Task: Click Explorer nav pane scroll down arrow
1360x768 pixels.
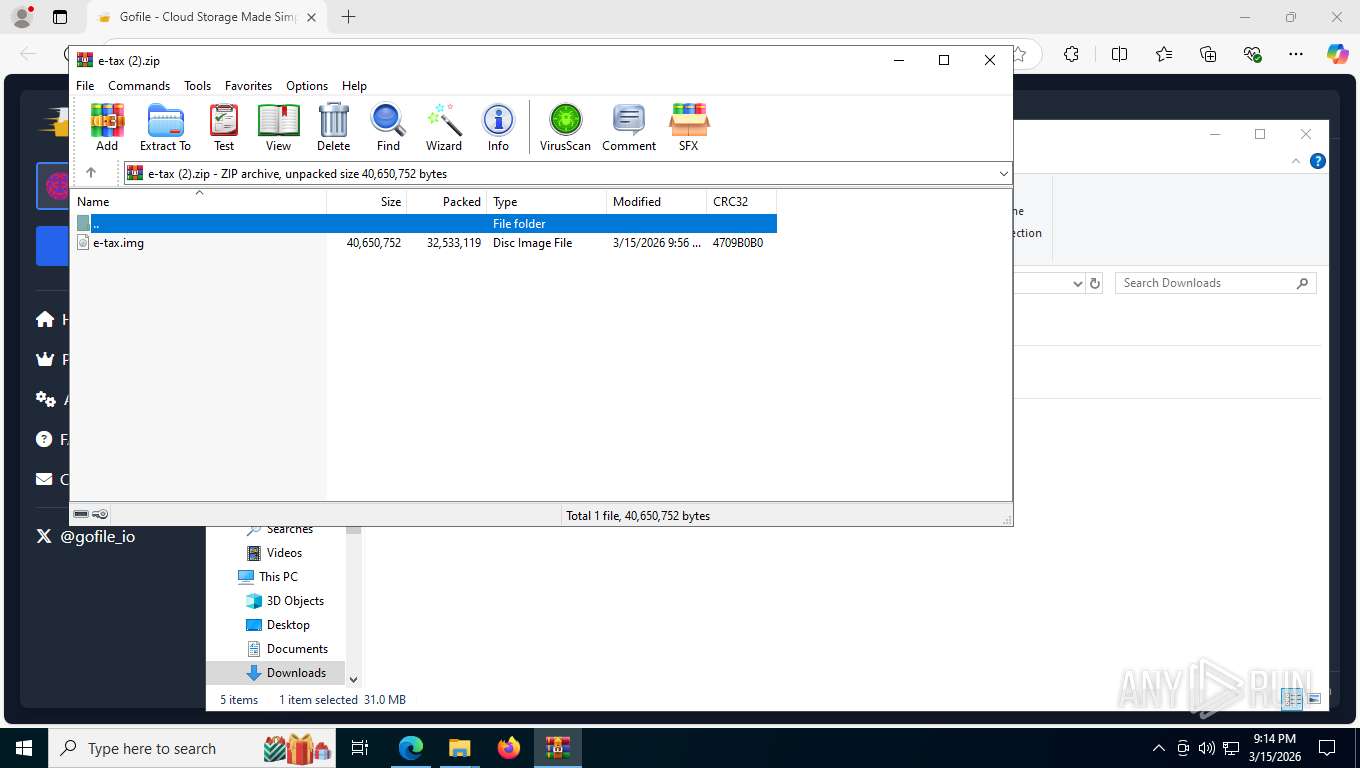Action: pos(353,679)
